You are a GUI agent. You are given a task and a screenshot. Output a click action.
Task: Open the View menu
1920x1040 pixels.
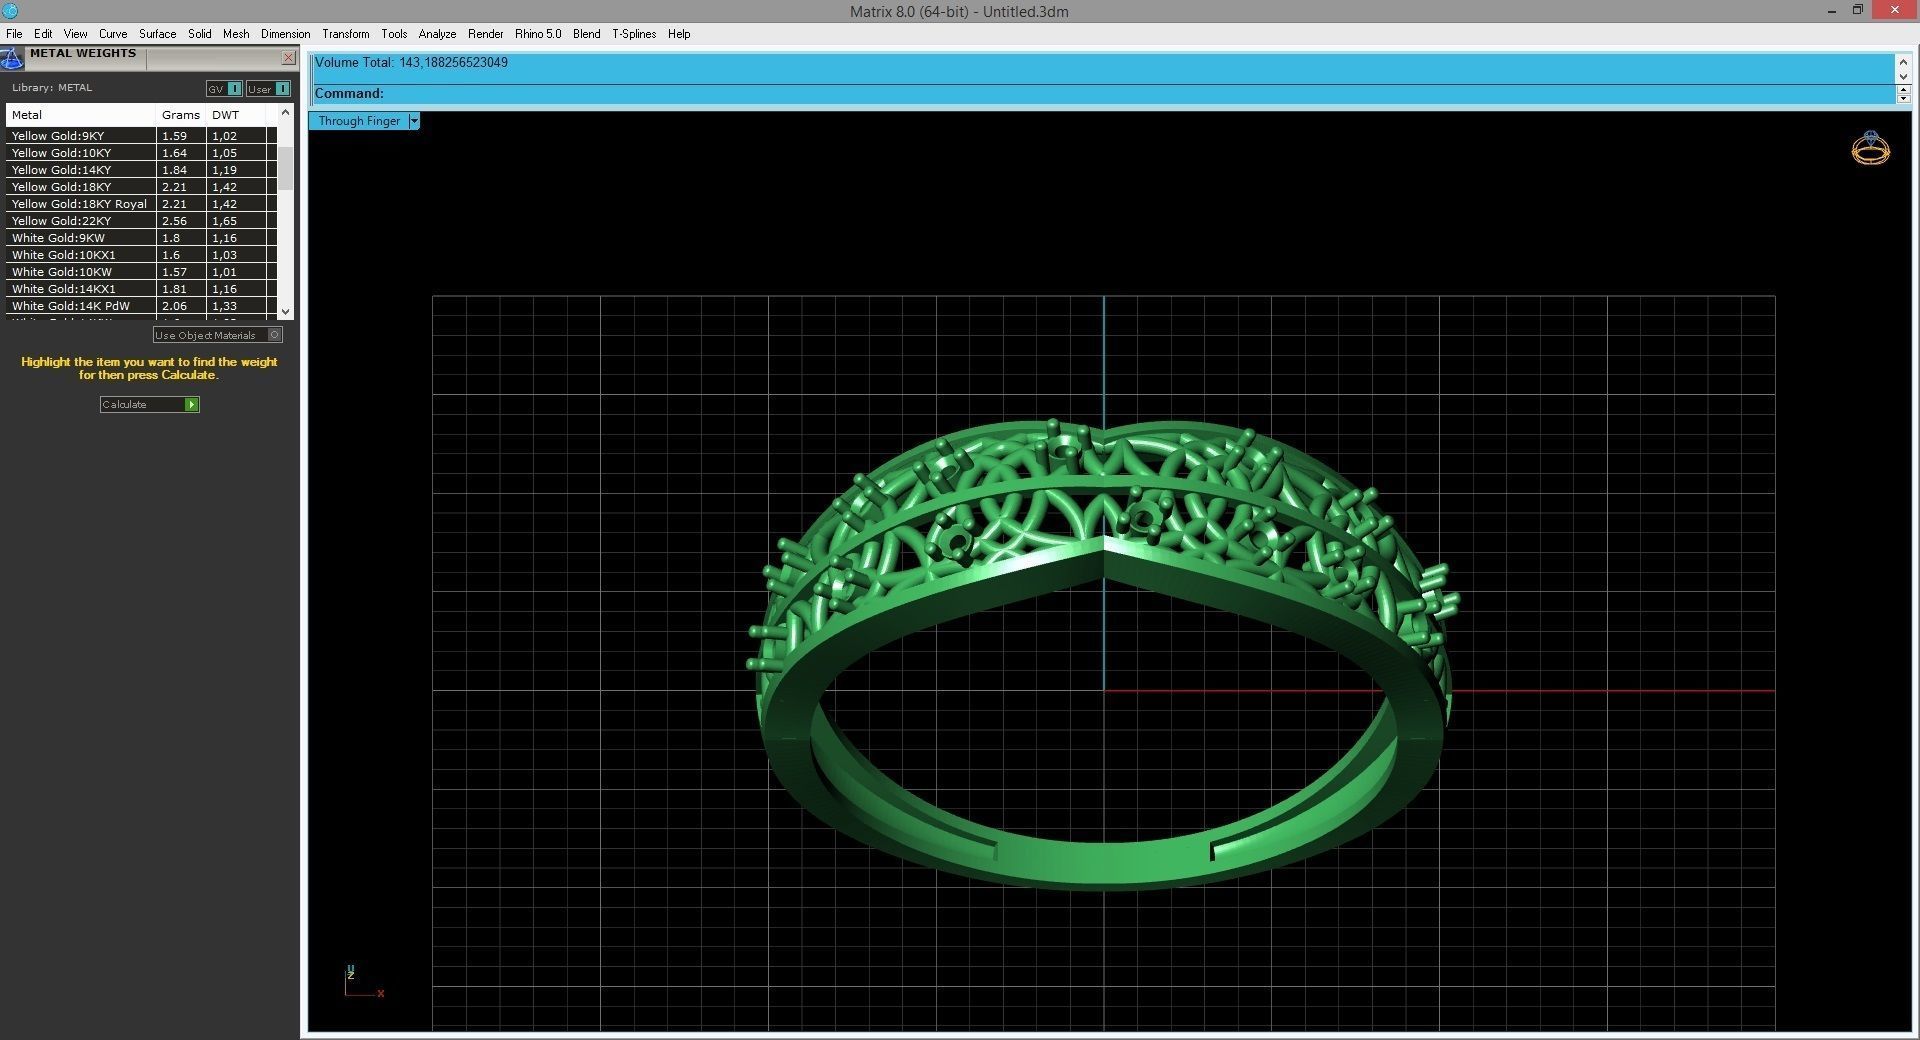[75, 34]
